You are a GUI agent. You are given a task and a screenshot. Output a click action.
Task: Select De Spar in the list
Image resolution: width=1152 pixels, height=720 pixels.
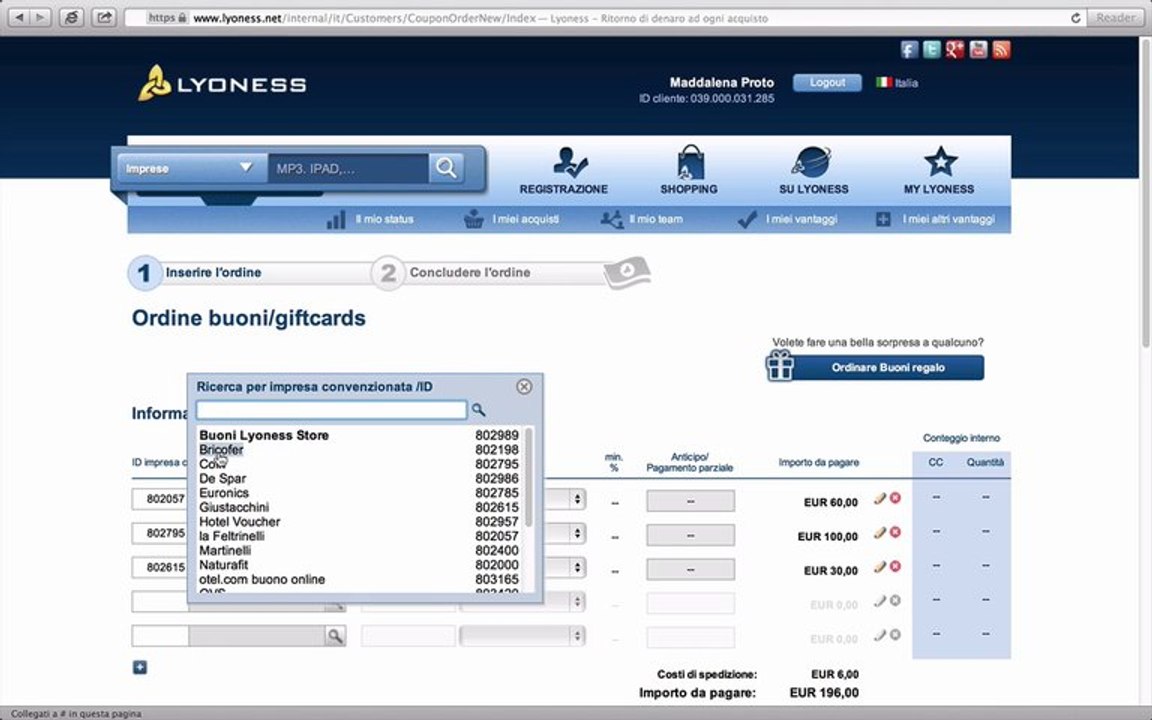[223, 478]
